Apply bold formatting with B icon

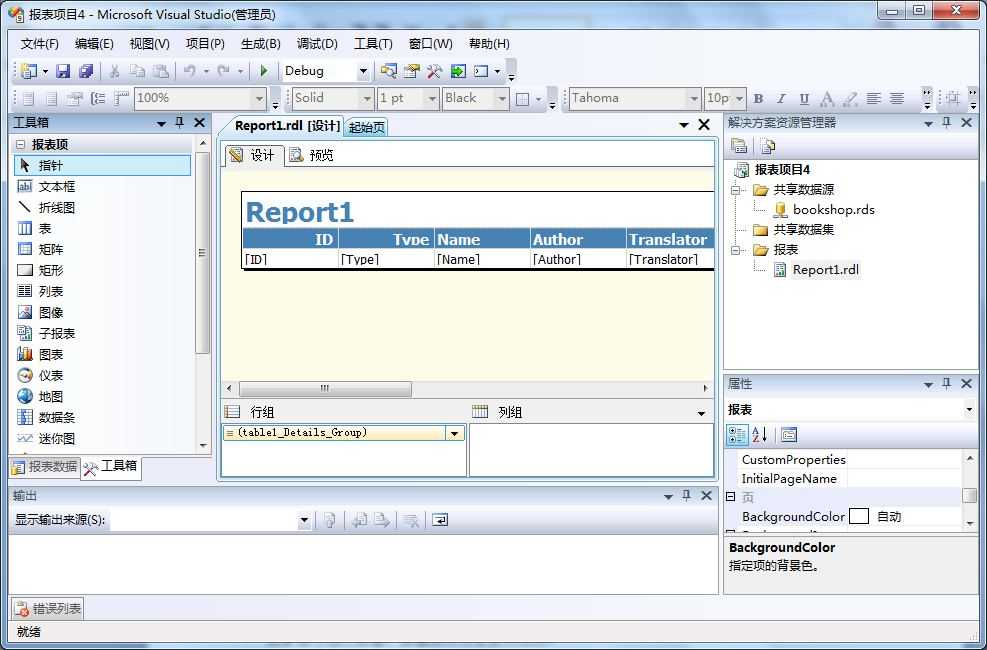pyautogui.click(x=759, y=98)
